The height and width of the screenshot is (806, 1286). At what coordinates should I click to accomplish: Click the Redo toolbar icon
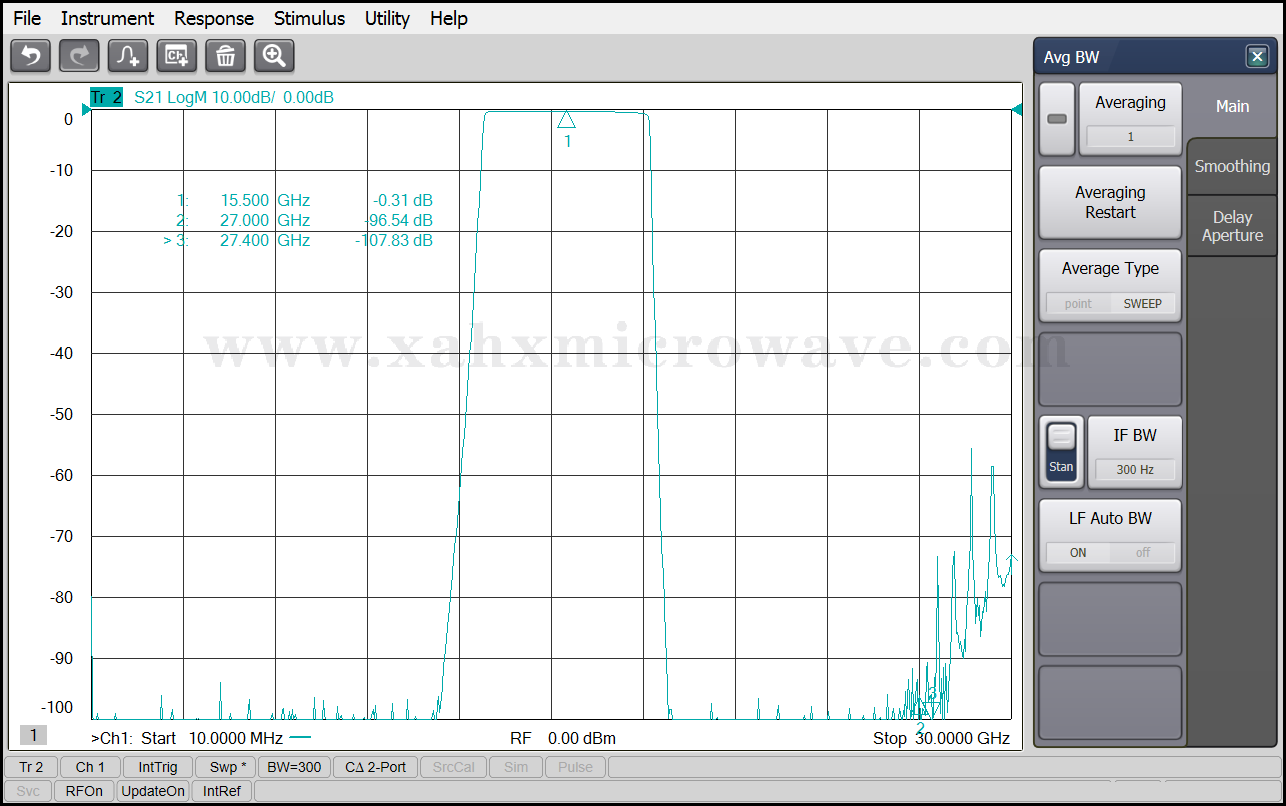[79, 56]
